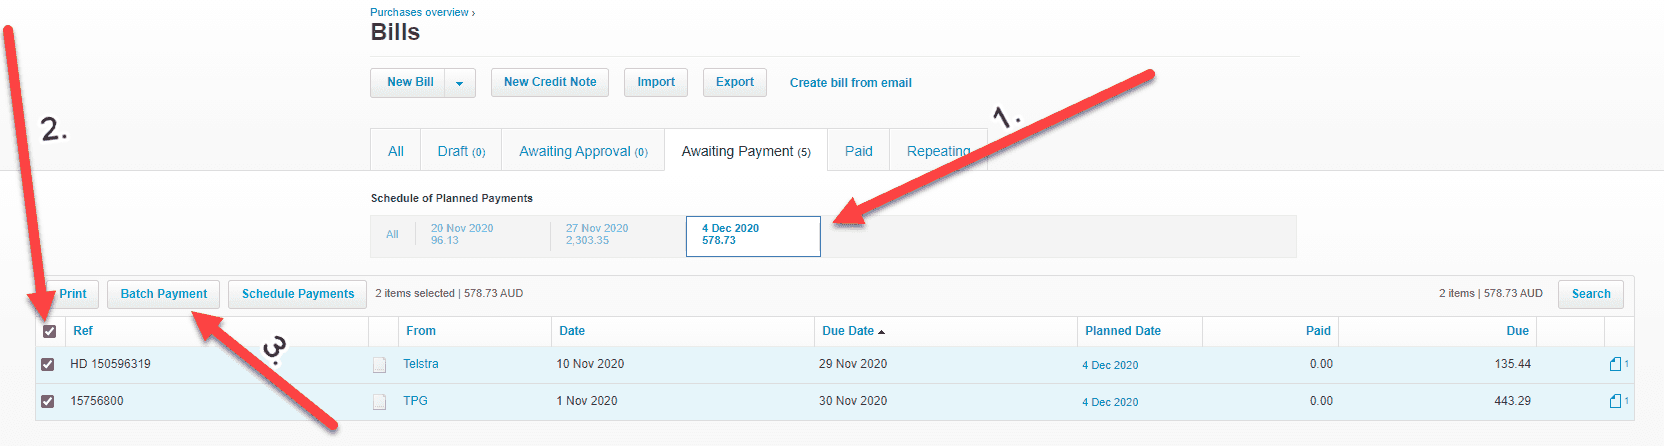
Task: Open the Telstra supplier link
Action: tap(420, 364)
